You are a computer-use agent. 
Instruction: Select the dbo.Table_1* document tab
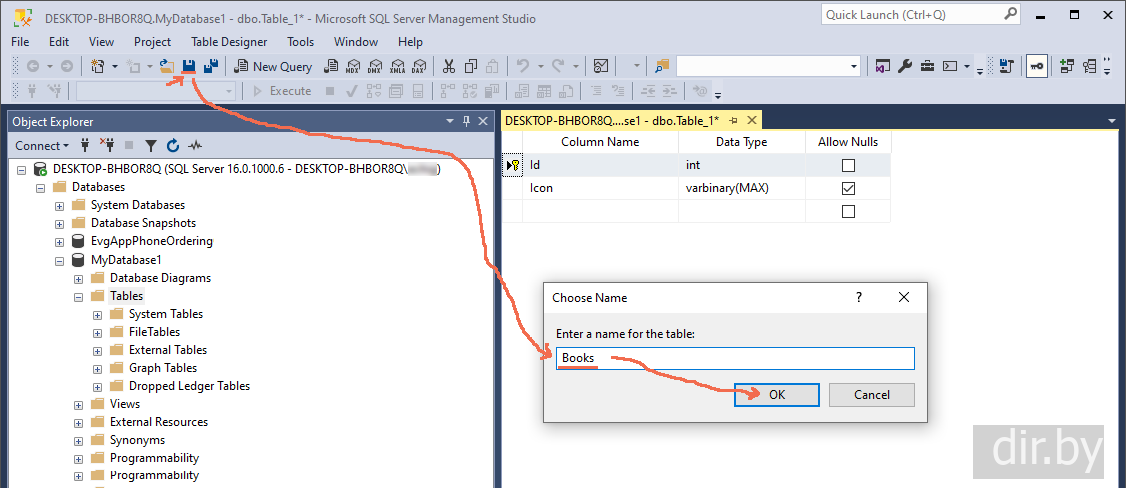coord(612,121)
